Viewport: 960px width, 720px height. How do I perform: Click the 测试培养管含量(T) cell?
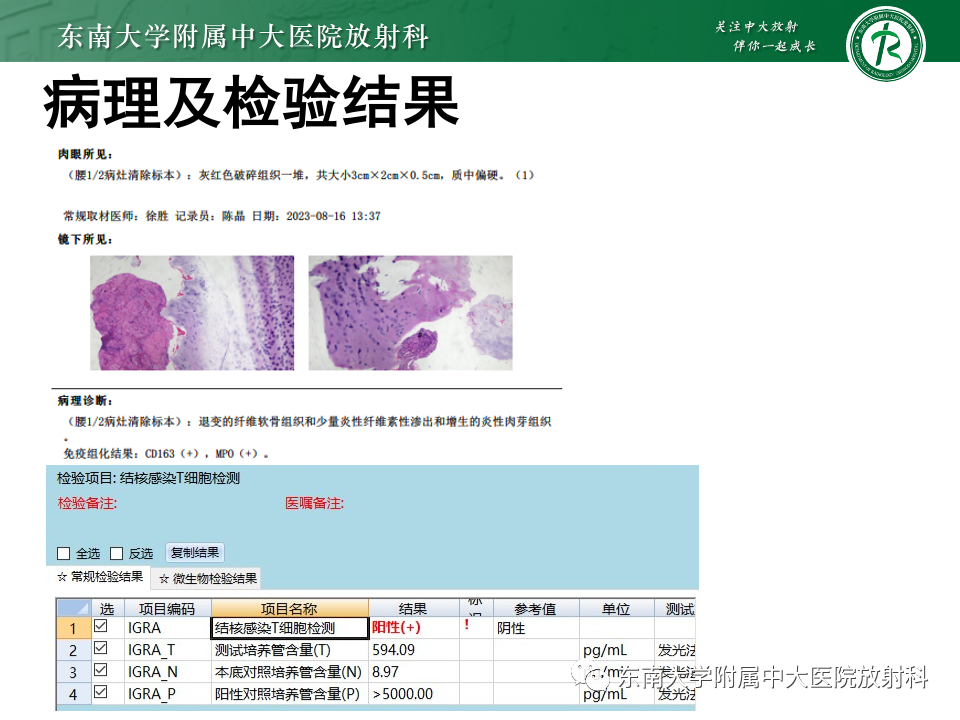[x=290, y=650]
